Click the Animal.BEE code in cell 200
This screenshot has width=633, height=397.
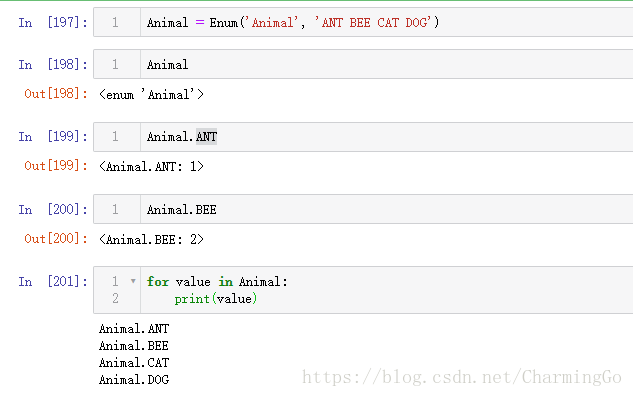tap(182, 210)
